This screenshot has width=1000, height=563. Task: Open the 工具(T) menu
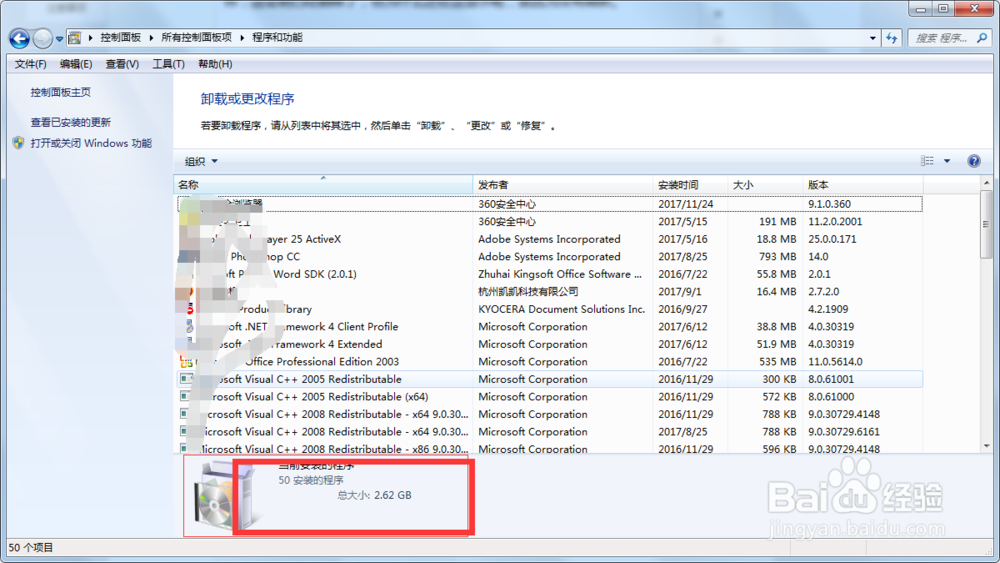point(168,64)
